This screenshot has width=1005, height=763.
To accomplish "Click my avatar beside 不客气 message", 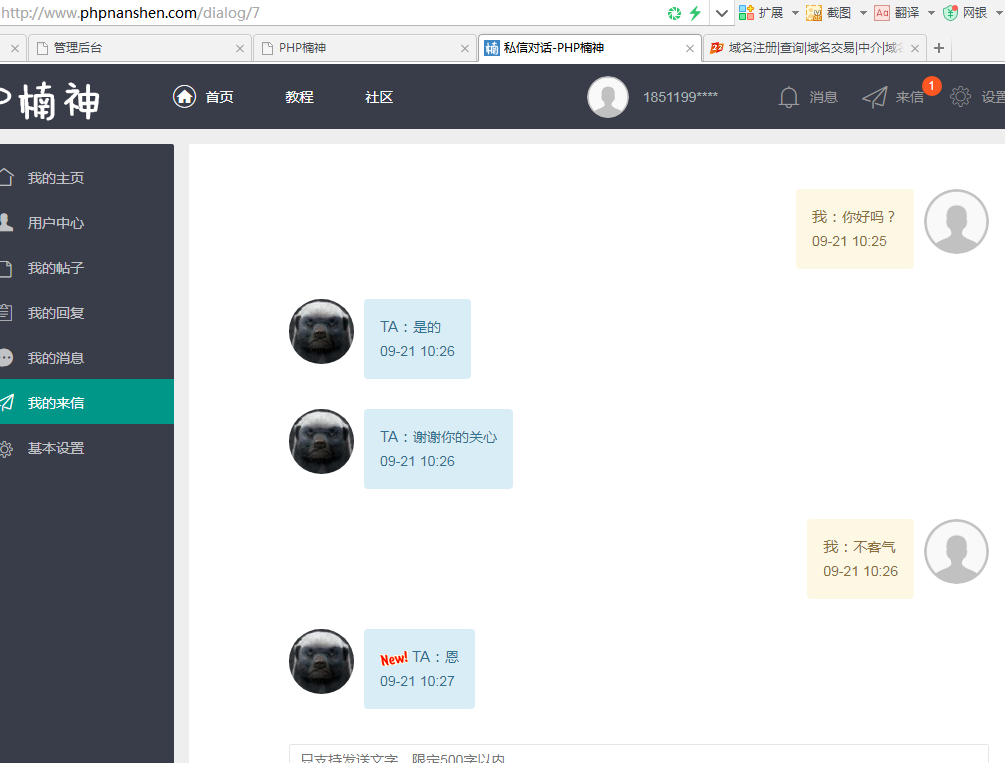I will tap(956, 551).
